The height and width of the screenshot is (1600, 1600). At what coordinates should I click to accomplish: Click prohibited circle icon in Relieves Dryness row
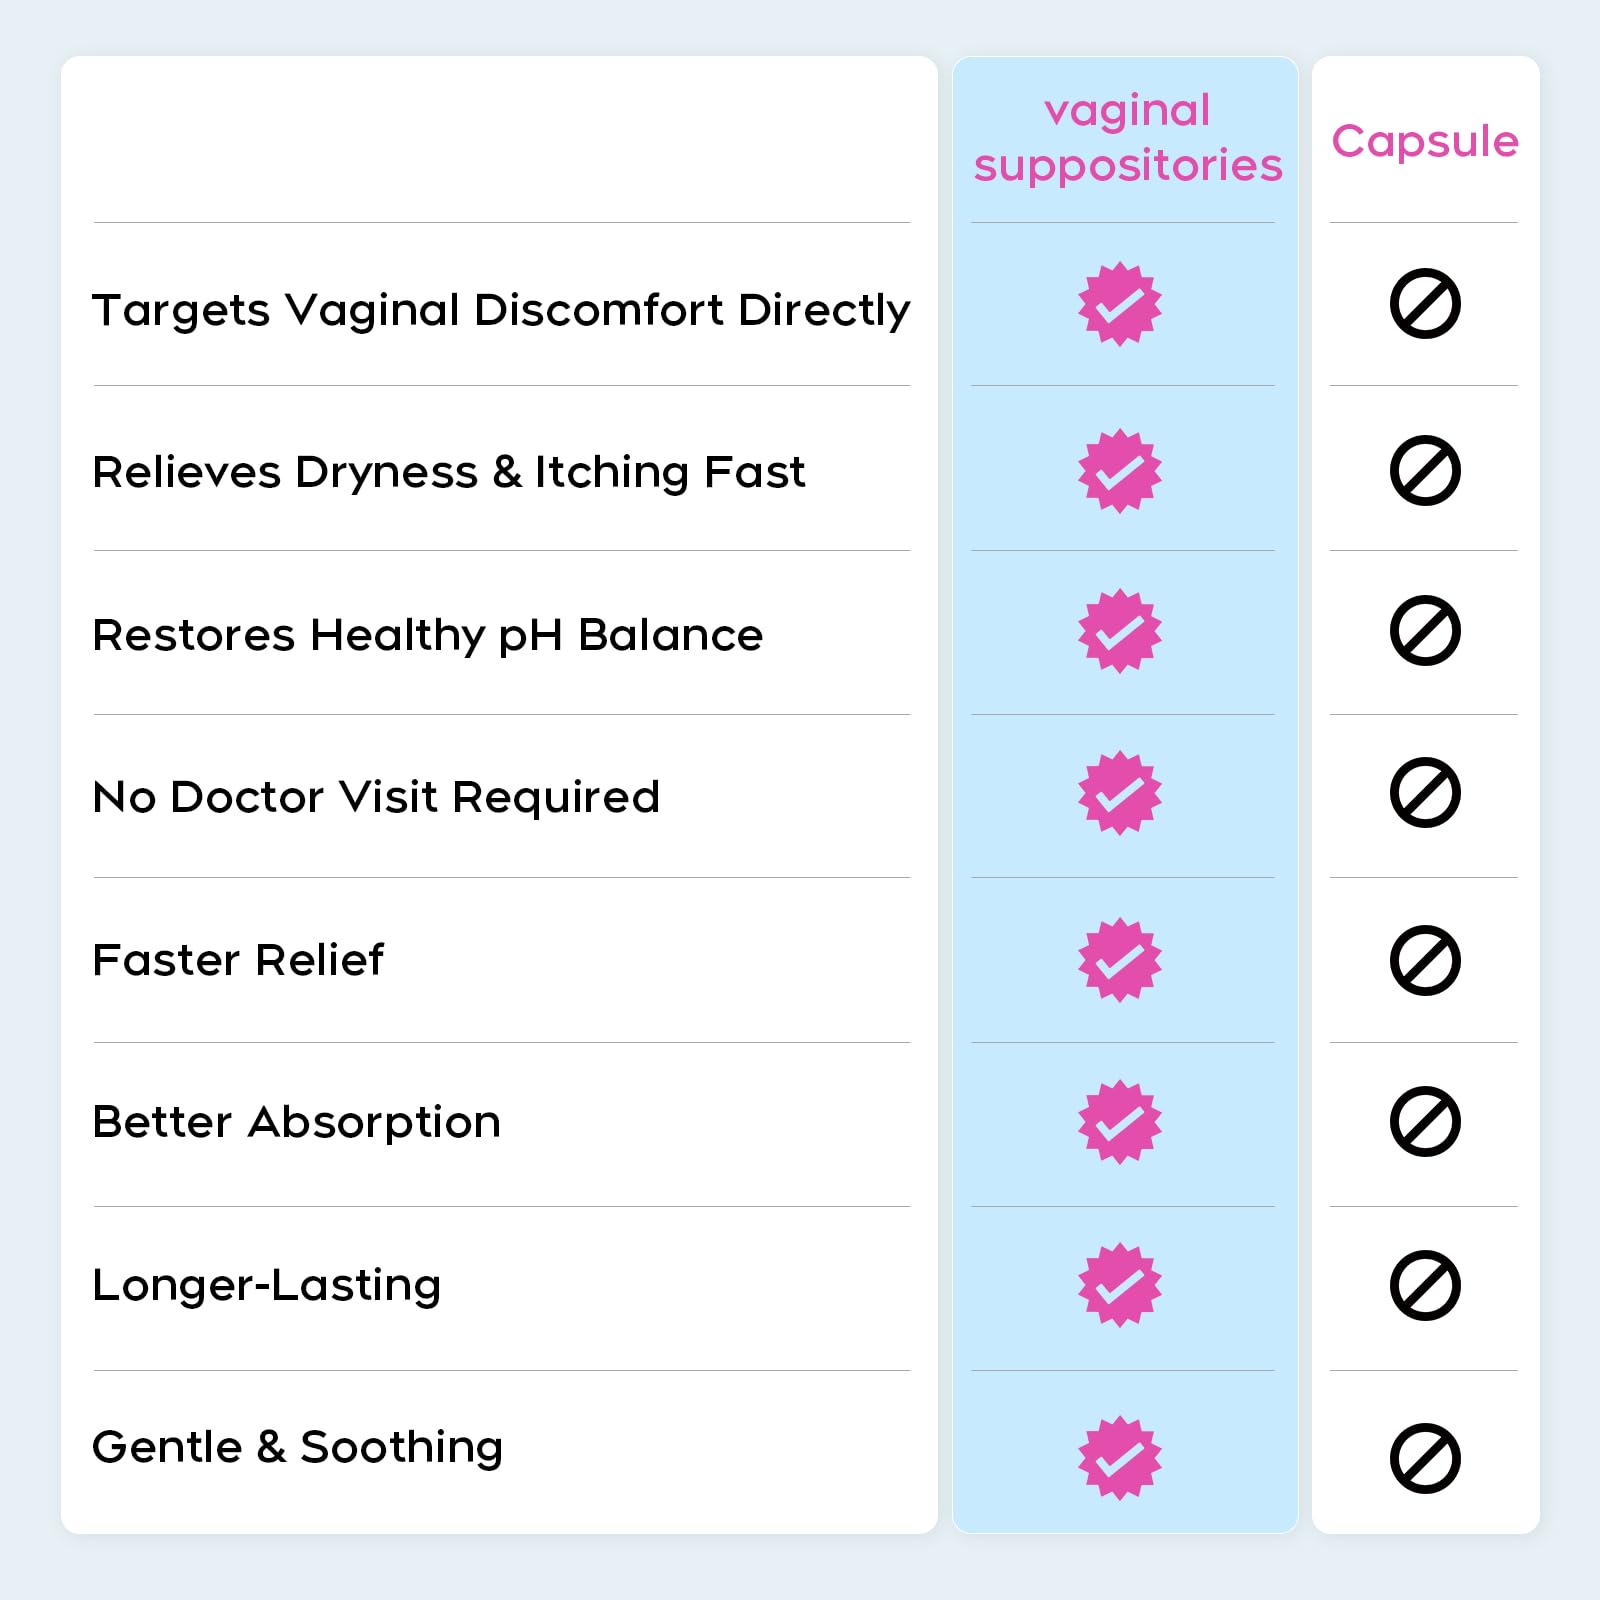pyautogui.click(x=1425, y=470)
